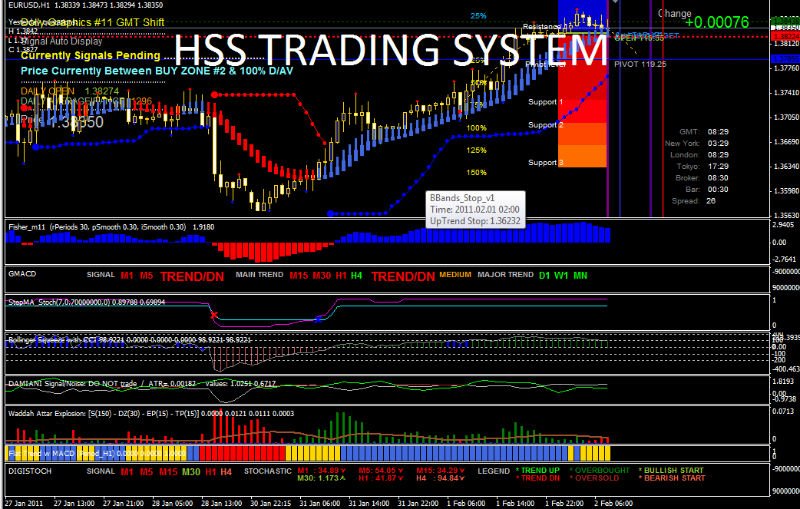Click tooltip line 'Time: 2011.02.01 02:00'
Viewport: 800px width, 509px height.
coord(474,210)
